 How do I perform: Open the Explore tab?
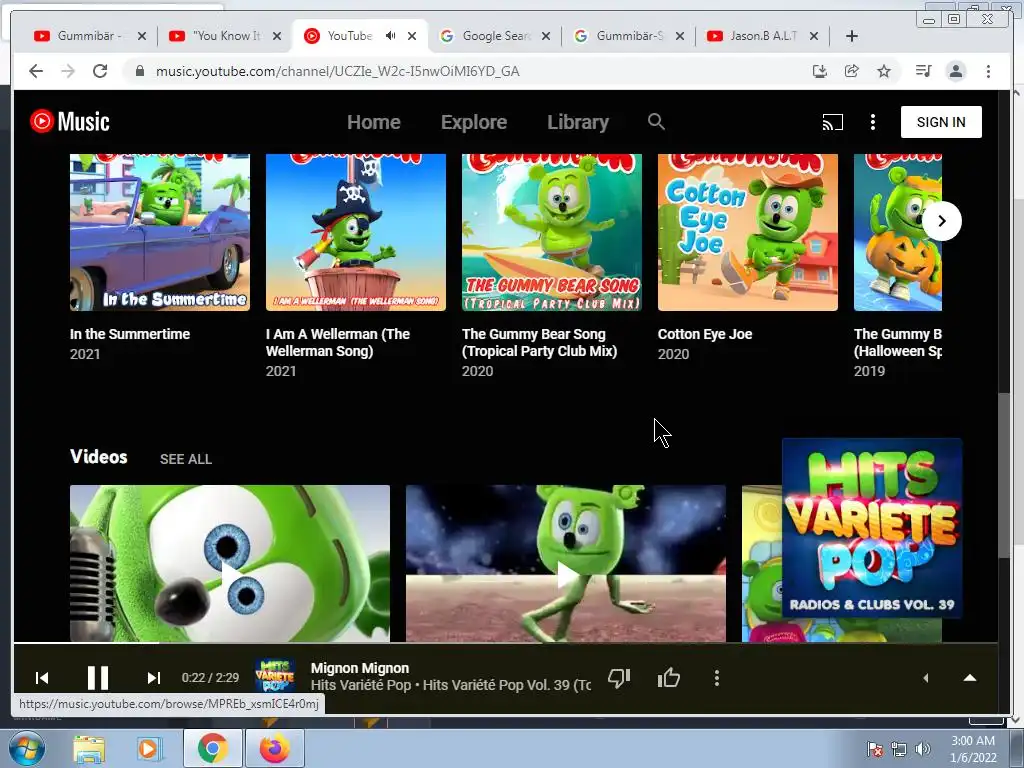pyautogui.click(x=473, y=122)
